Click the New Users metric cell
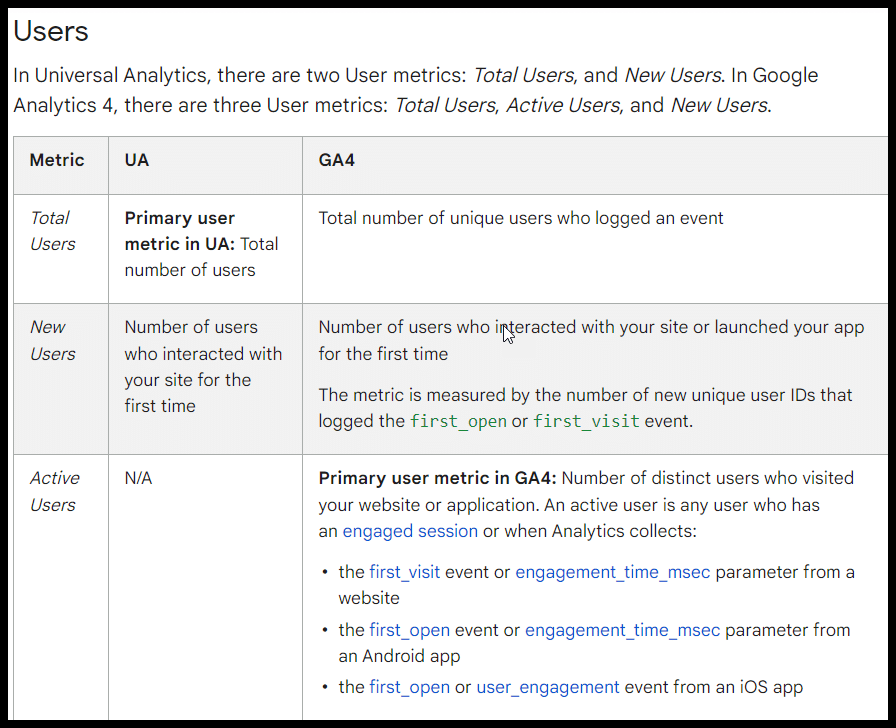896x728 pixels. pyautogui.click(x=52, y=340)
